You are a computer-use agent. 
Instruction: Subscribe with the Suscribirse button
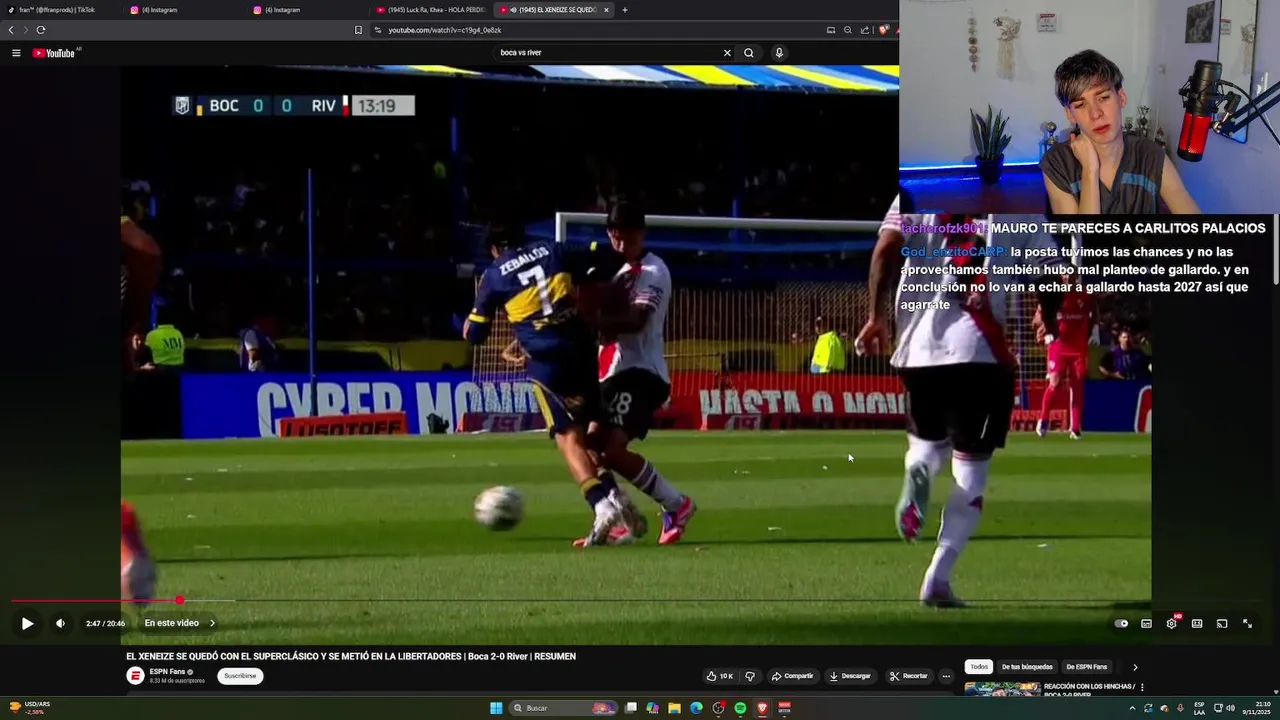coord(240,676)
